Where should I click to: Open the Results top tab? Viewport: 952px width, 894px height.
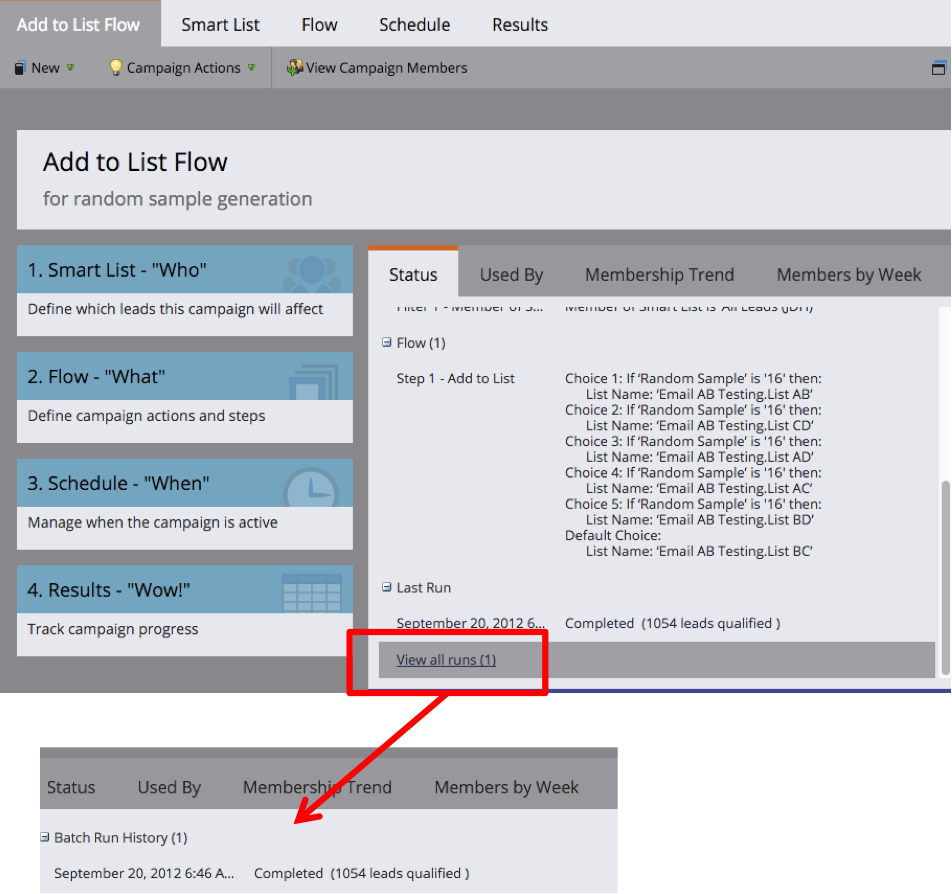point(519,25)
